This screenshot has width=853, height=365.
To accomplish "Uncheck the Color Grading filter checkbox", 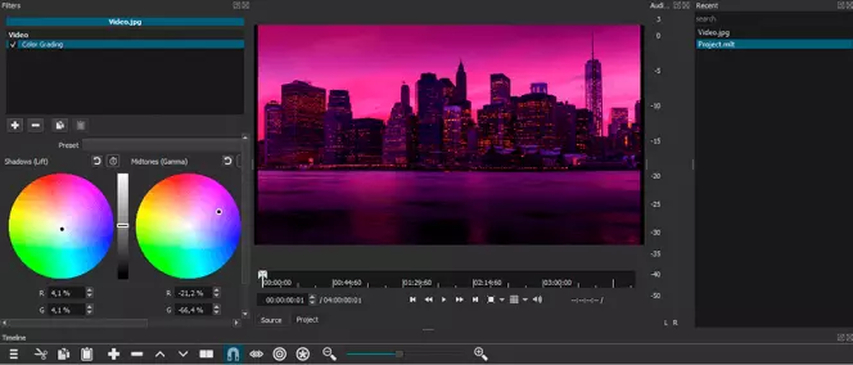I will tap(13, 45).
